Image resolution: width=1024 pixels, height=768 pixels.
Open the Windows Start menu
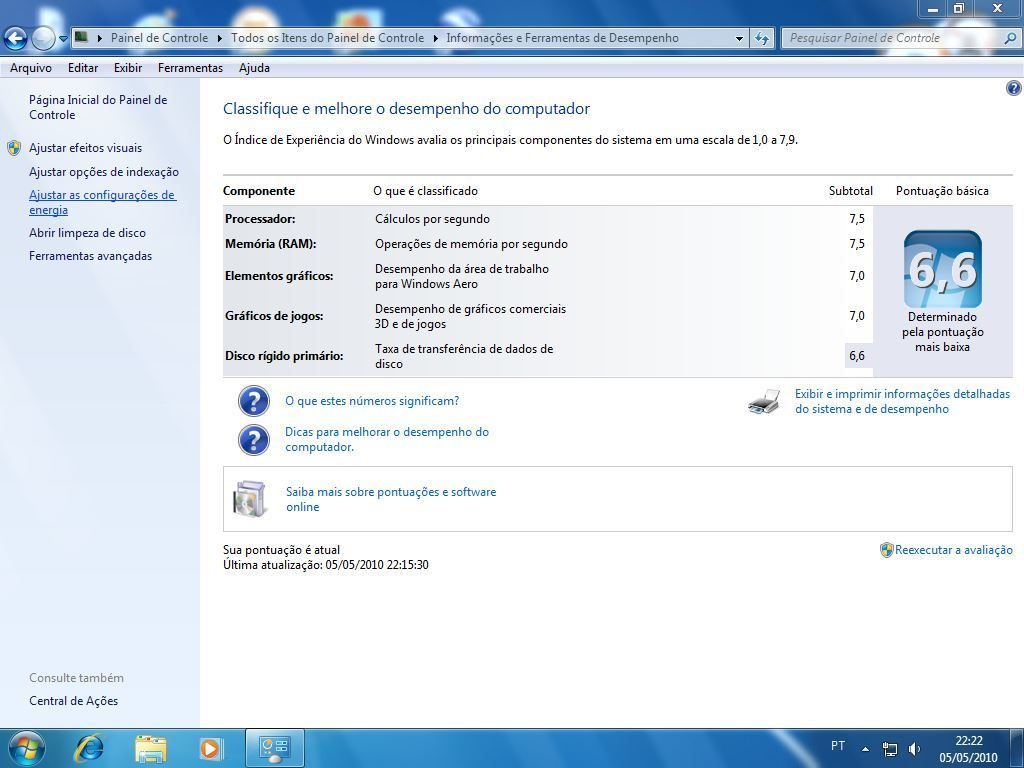tap(27, 748)
